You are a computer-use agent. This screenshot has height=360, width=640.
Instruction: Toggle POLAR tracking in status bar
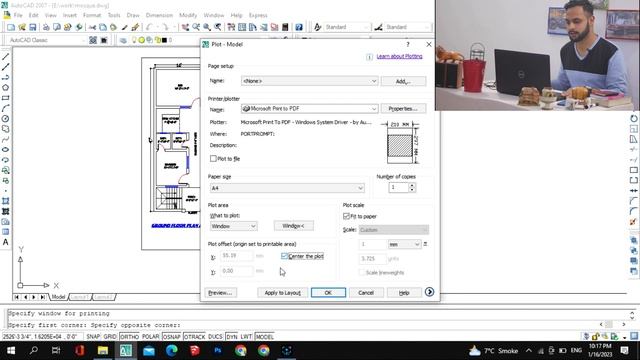151,337
